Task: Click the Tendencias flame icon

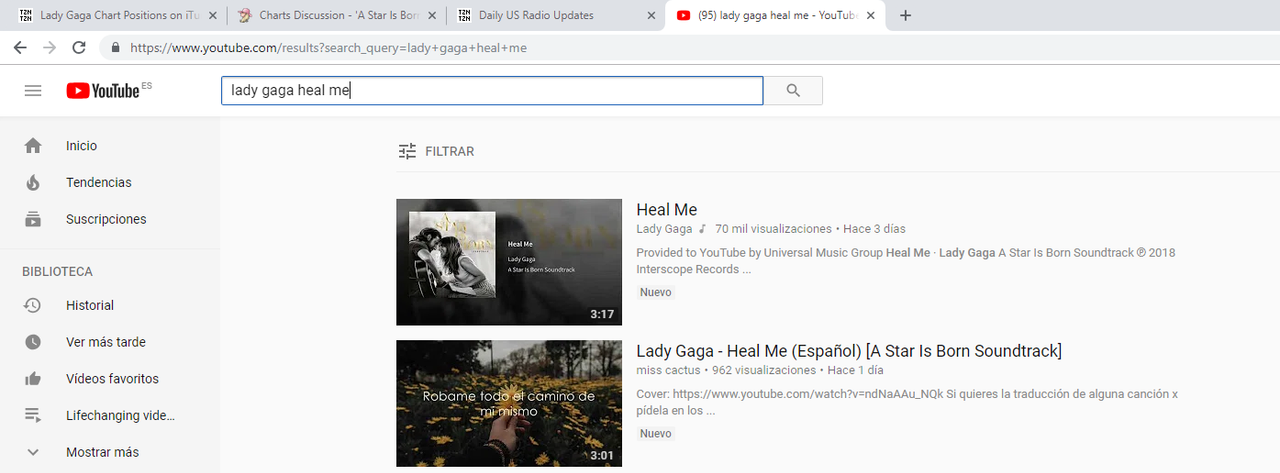Action: click(x=33, y=183)
